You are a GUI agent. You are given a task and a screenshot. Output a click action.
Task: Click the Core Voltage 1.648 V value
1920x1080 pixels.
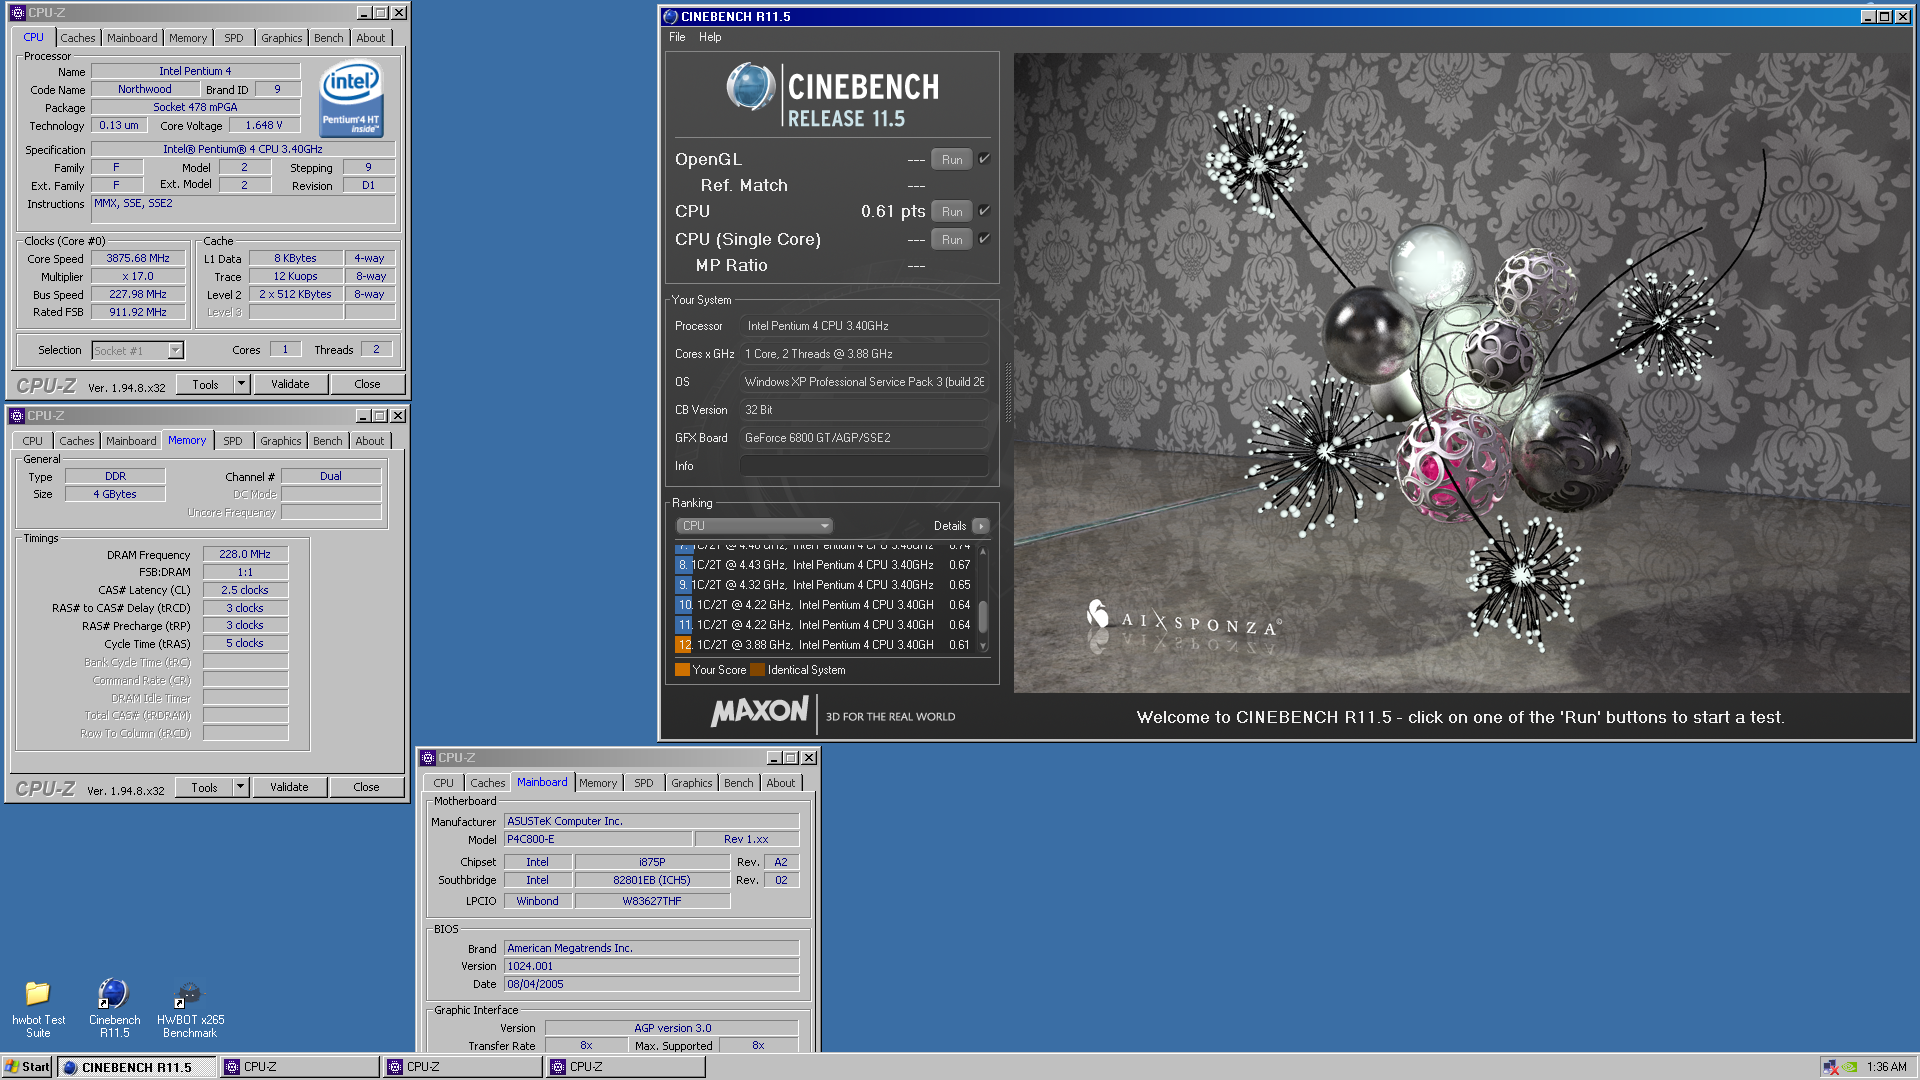click(264, 125)
